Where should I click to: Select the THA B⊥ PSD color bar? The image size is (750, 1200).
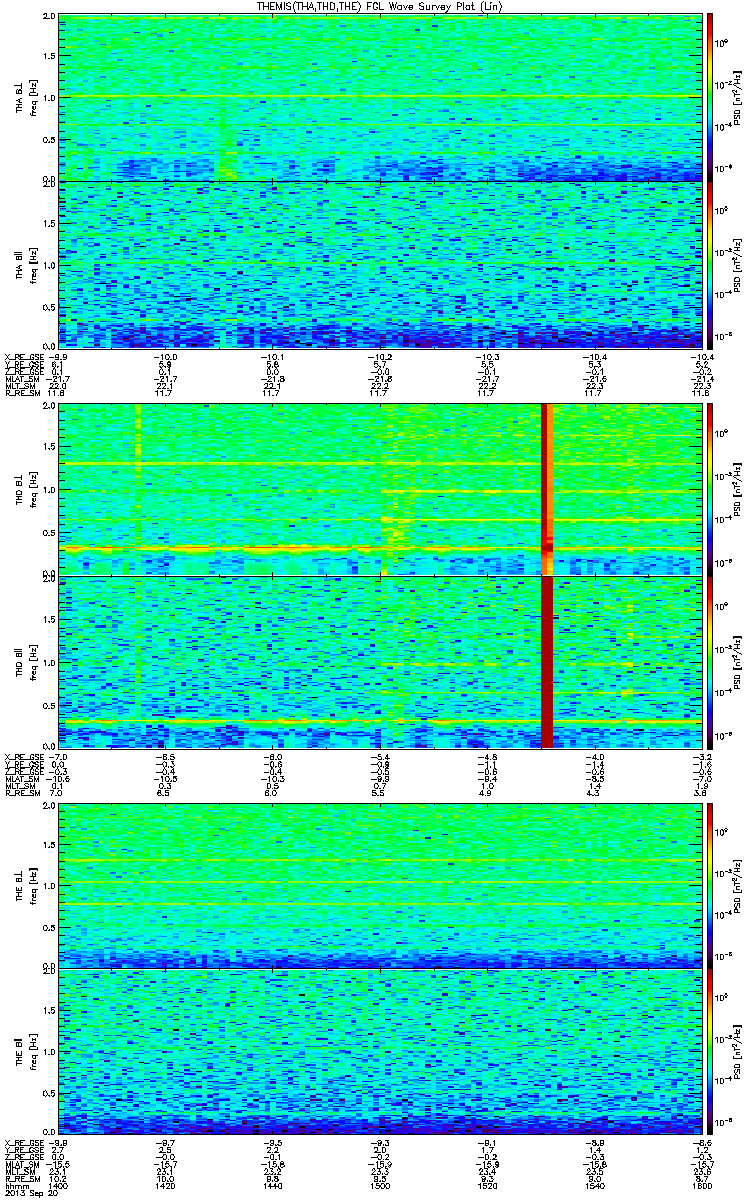[710, 97]
